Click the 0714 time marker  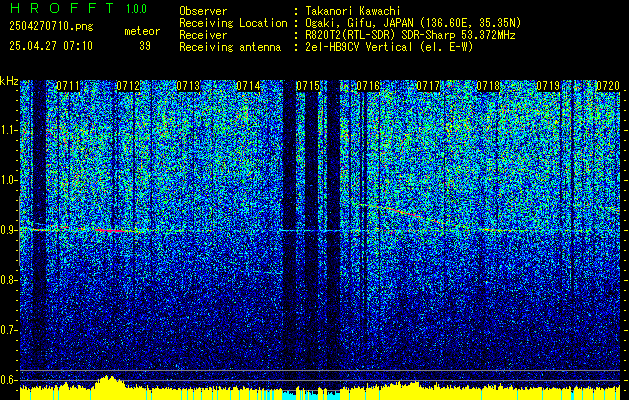[248, 86]
